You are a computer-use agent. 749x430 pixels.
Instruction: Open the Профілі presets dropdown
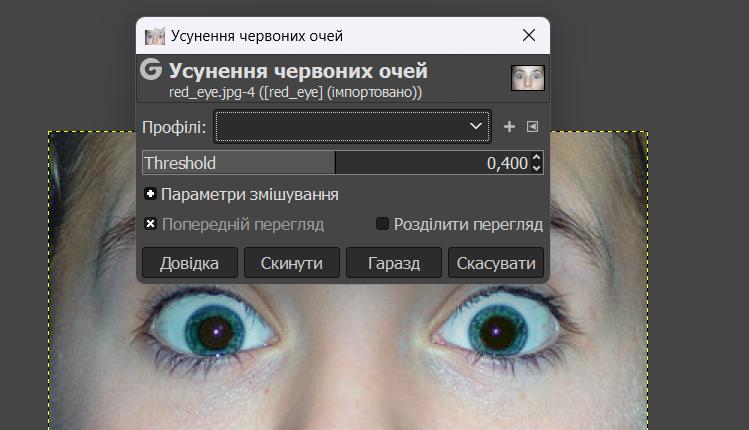[x=353, y=126]
